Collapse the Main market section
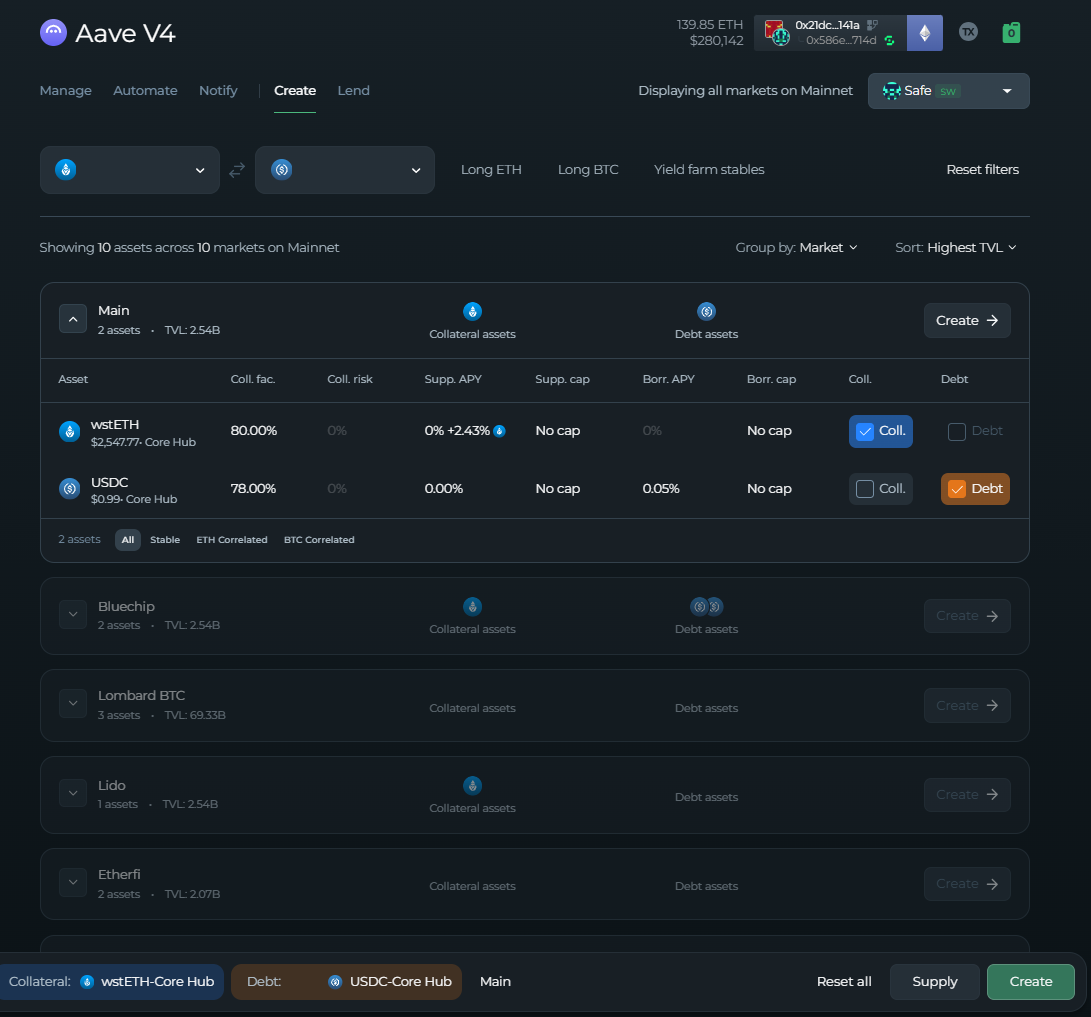1091x1017 pixels. (72, 320)
